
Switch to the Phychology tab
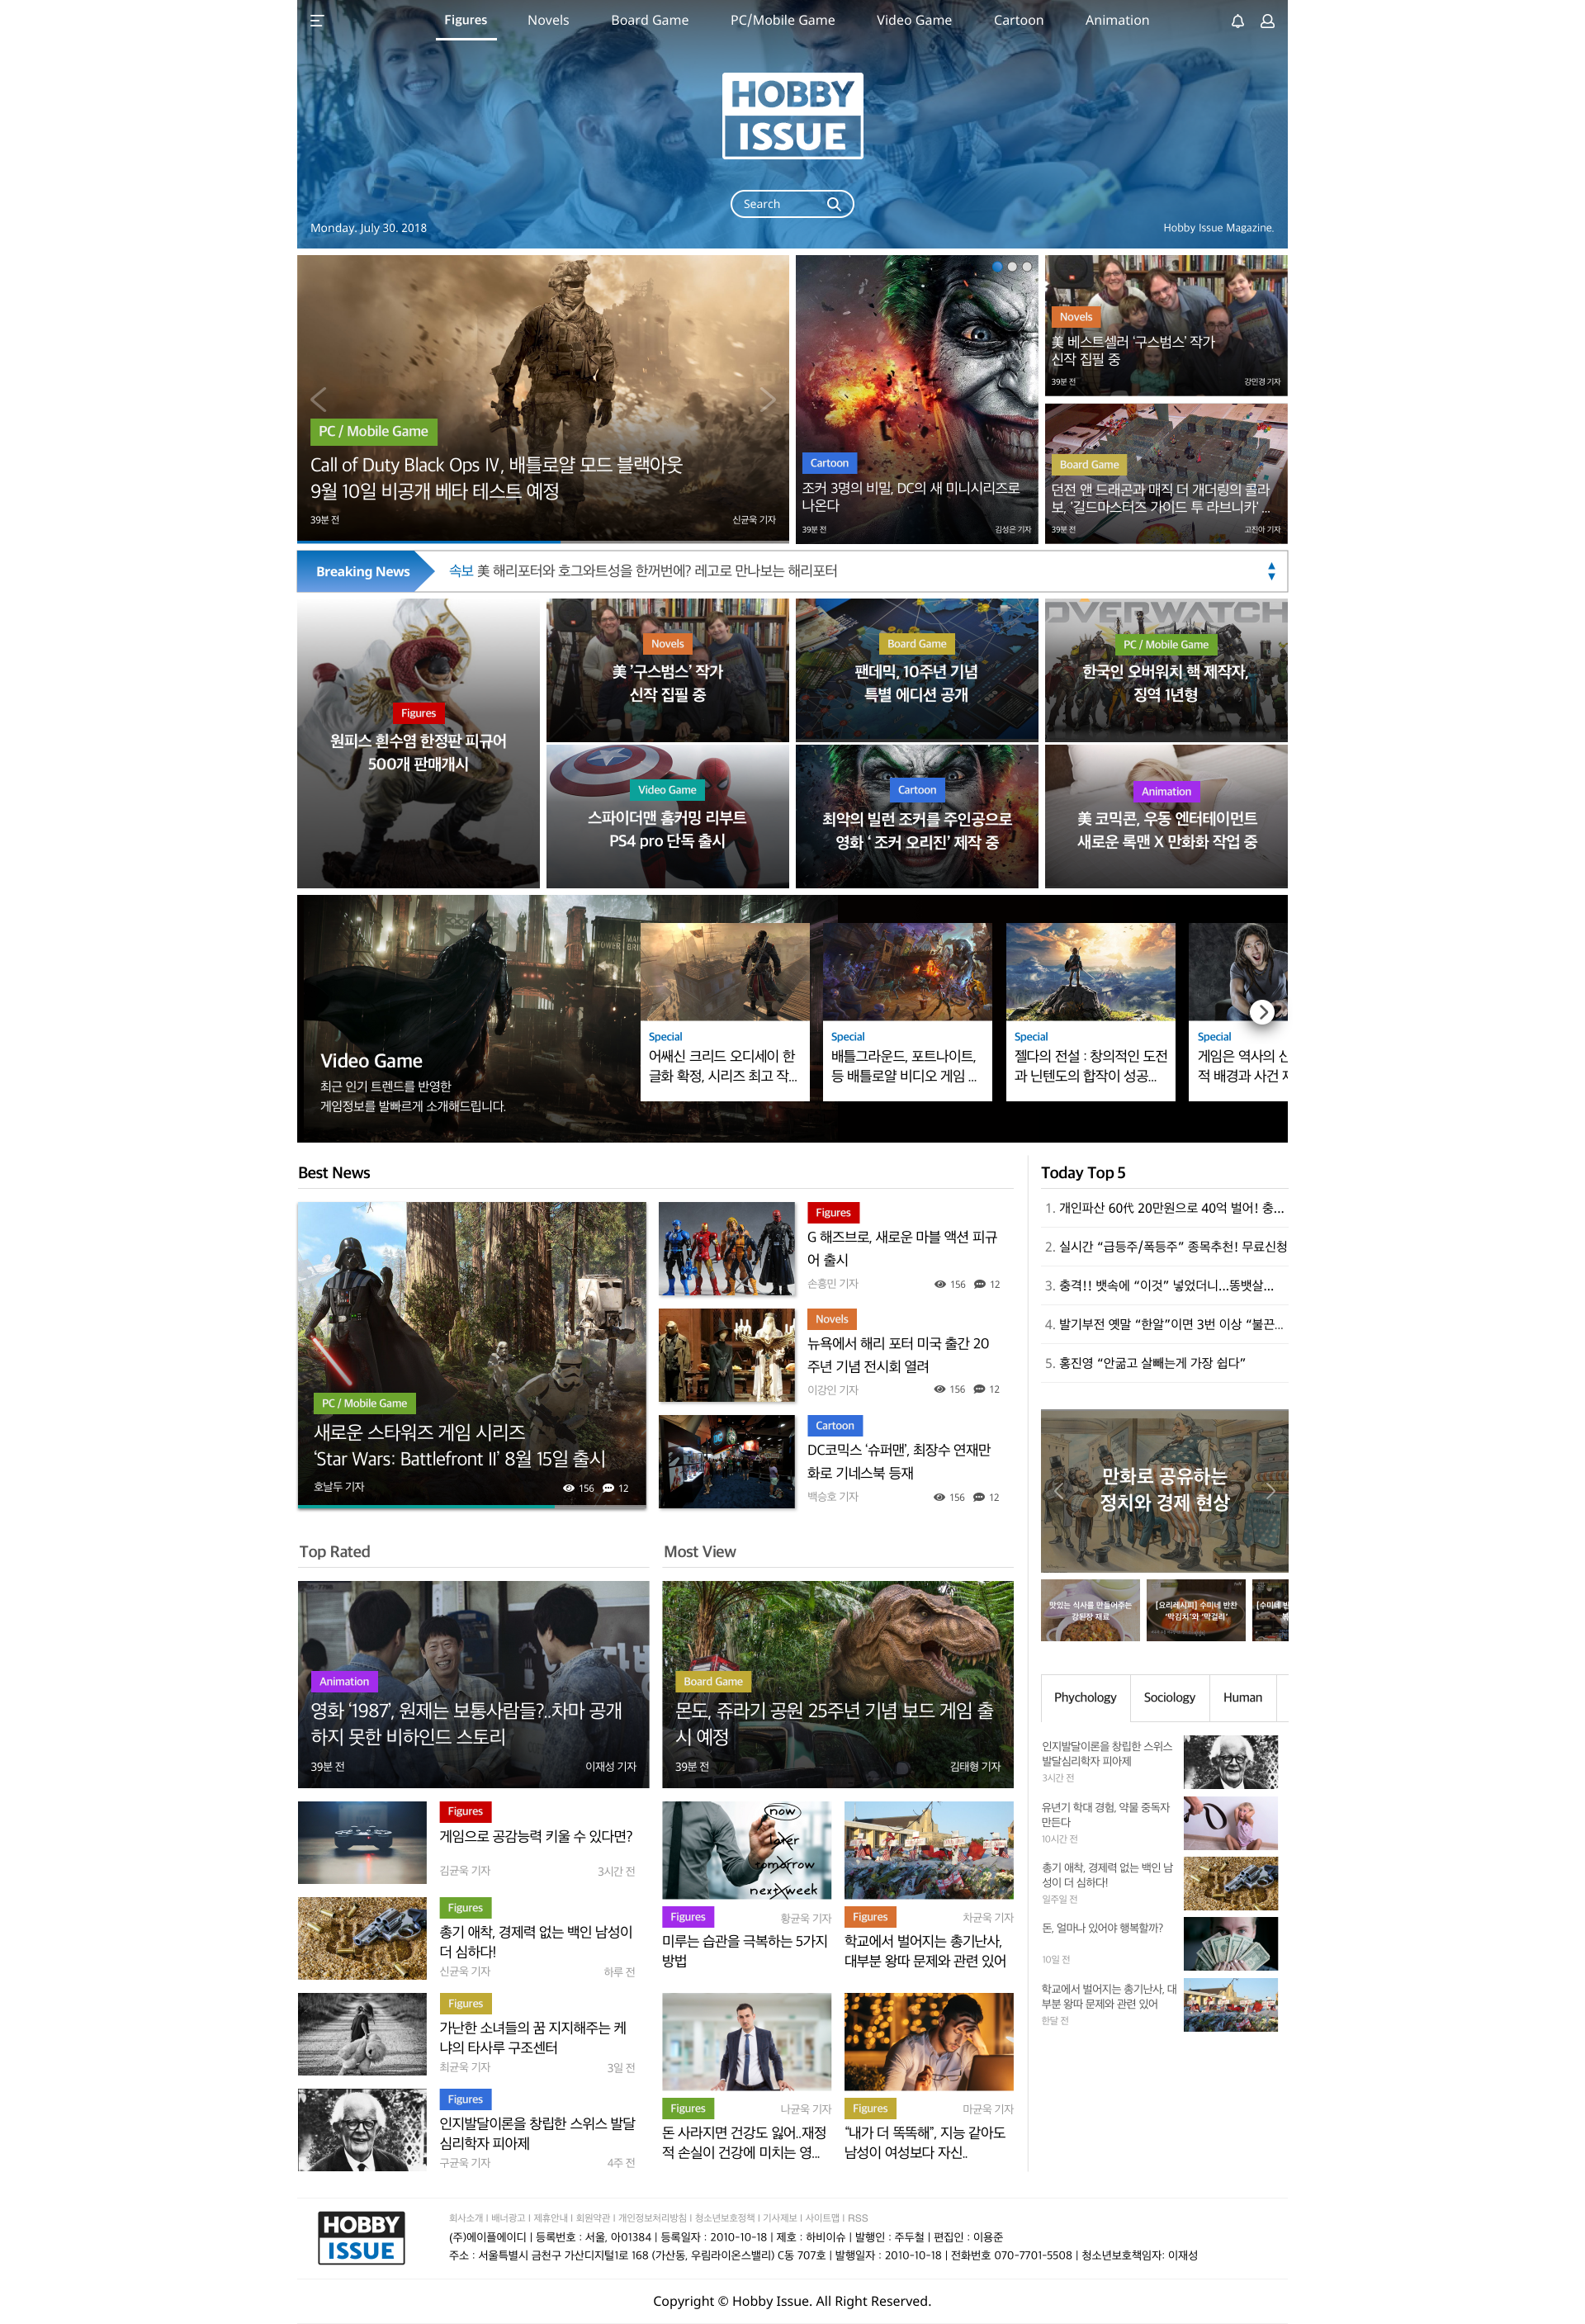point(1085,1698)
